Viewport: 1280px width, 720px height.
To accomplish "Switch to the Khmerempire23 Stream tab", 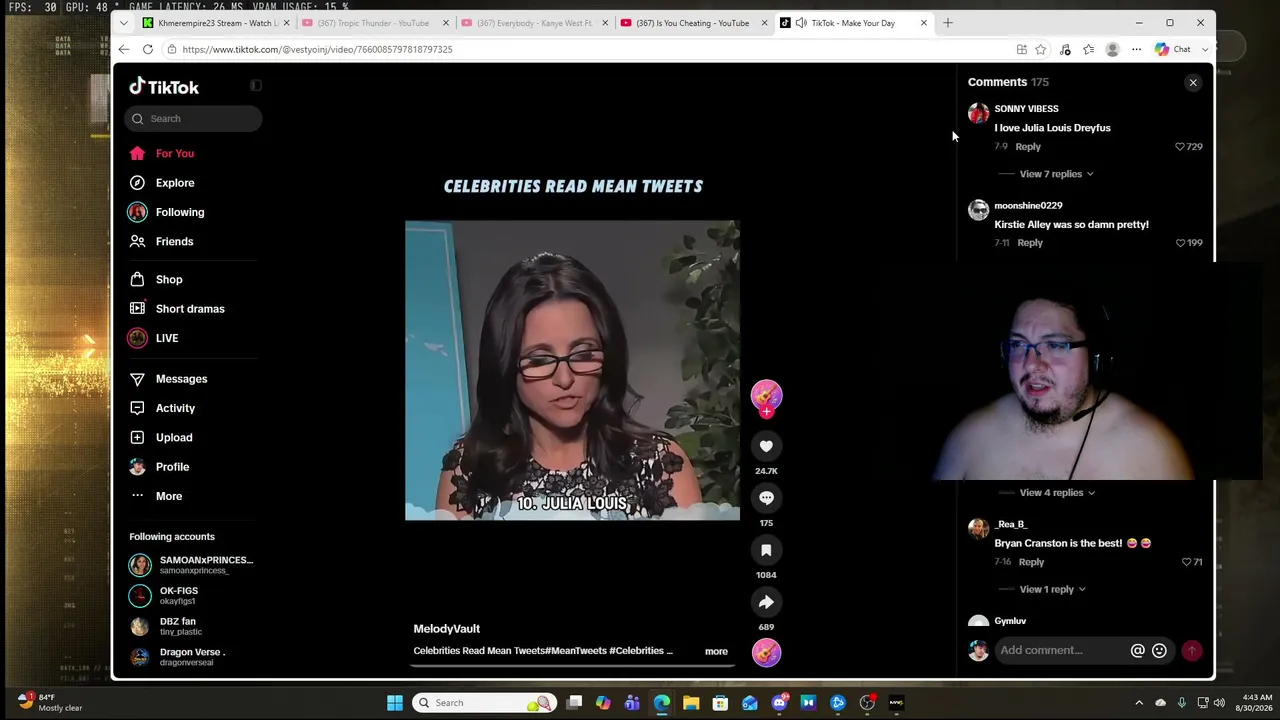I will tap(215, 23).
